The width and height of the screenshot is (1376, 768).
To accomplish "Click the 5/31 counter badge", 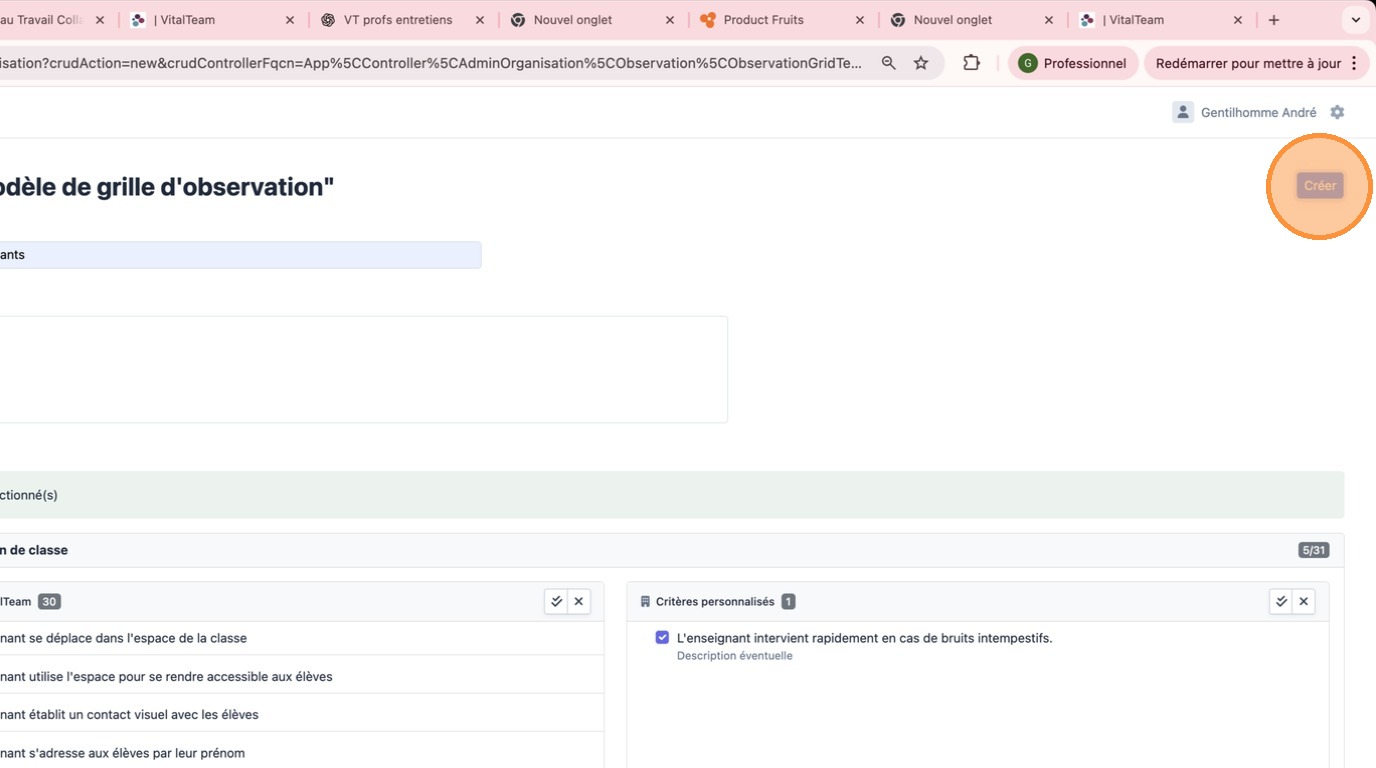I will point(1313,550).
